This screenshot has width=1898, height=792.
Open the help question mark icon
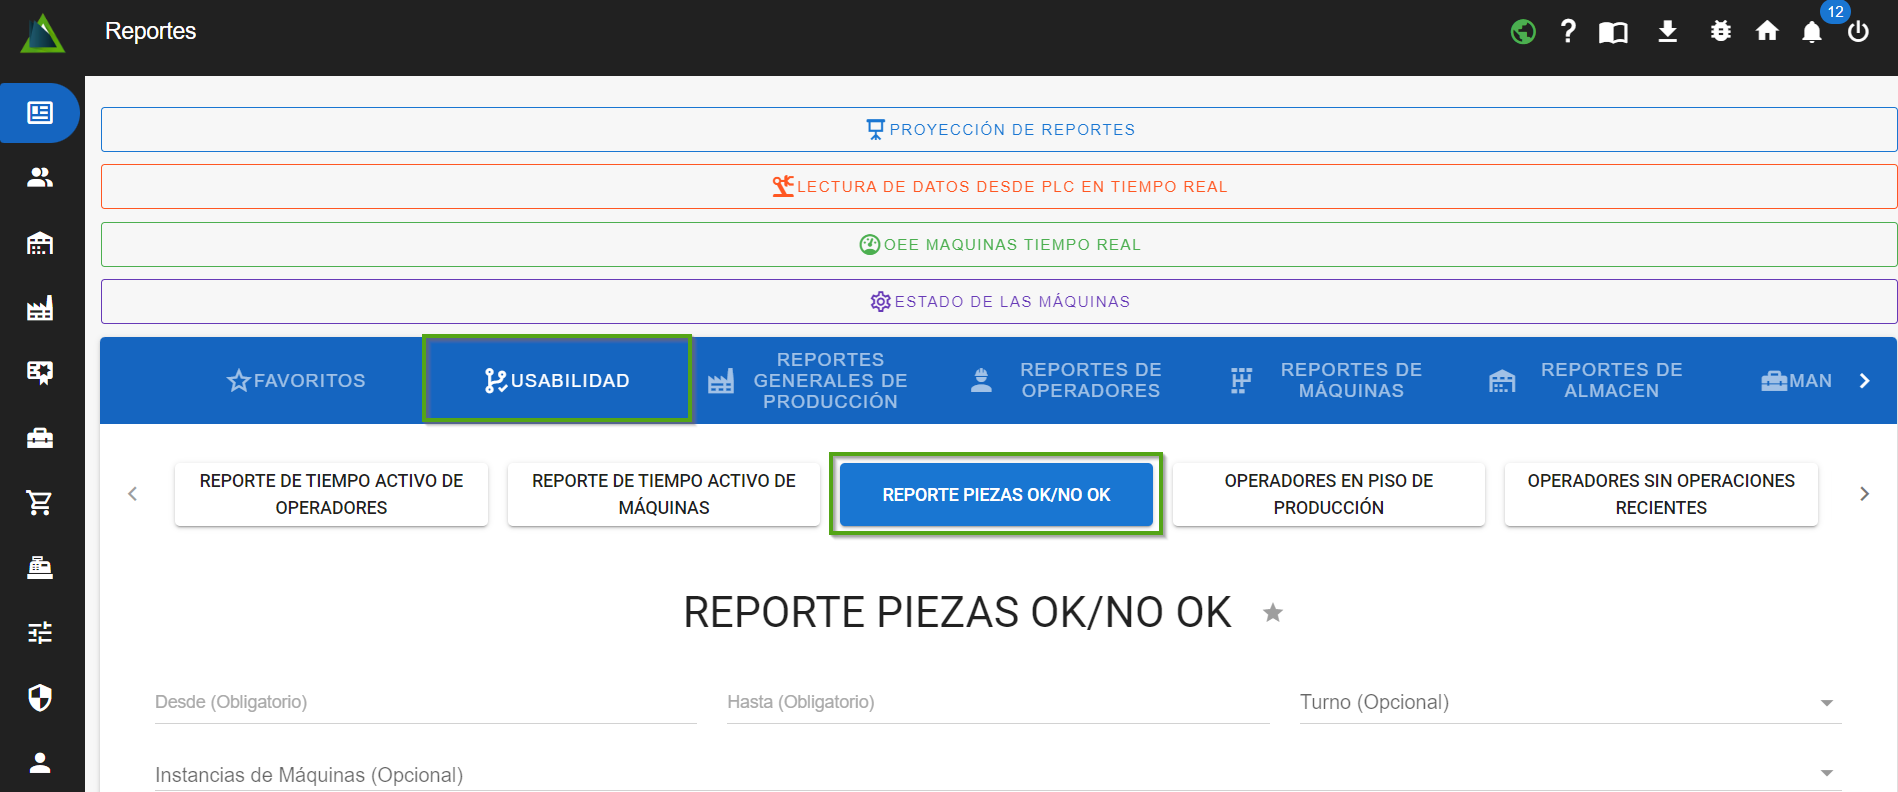pos(1567,32)
